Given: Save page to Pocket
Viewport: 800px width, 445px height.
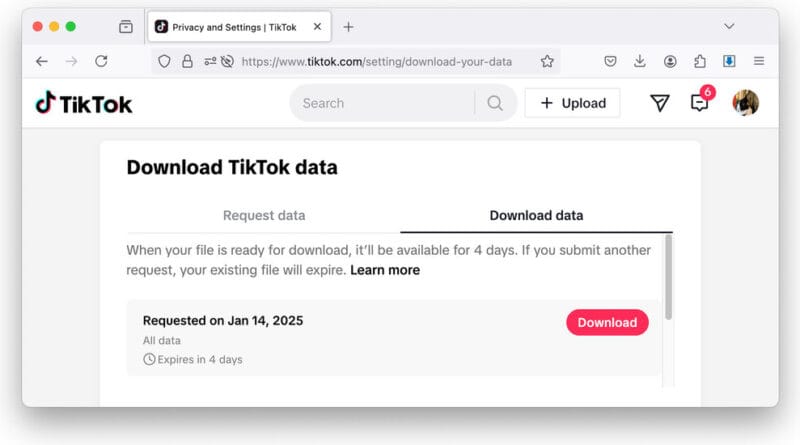Looking at the screenshot, I should (610, 61).
